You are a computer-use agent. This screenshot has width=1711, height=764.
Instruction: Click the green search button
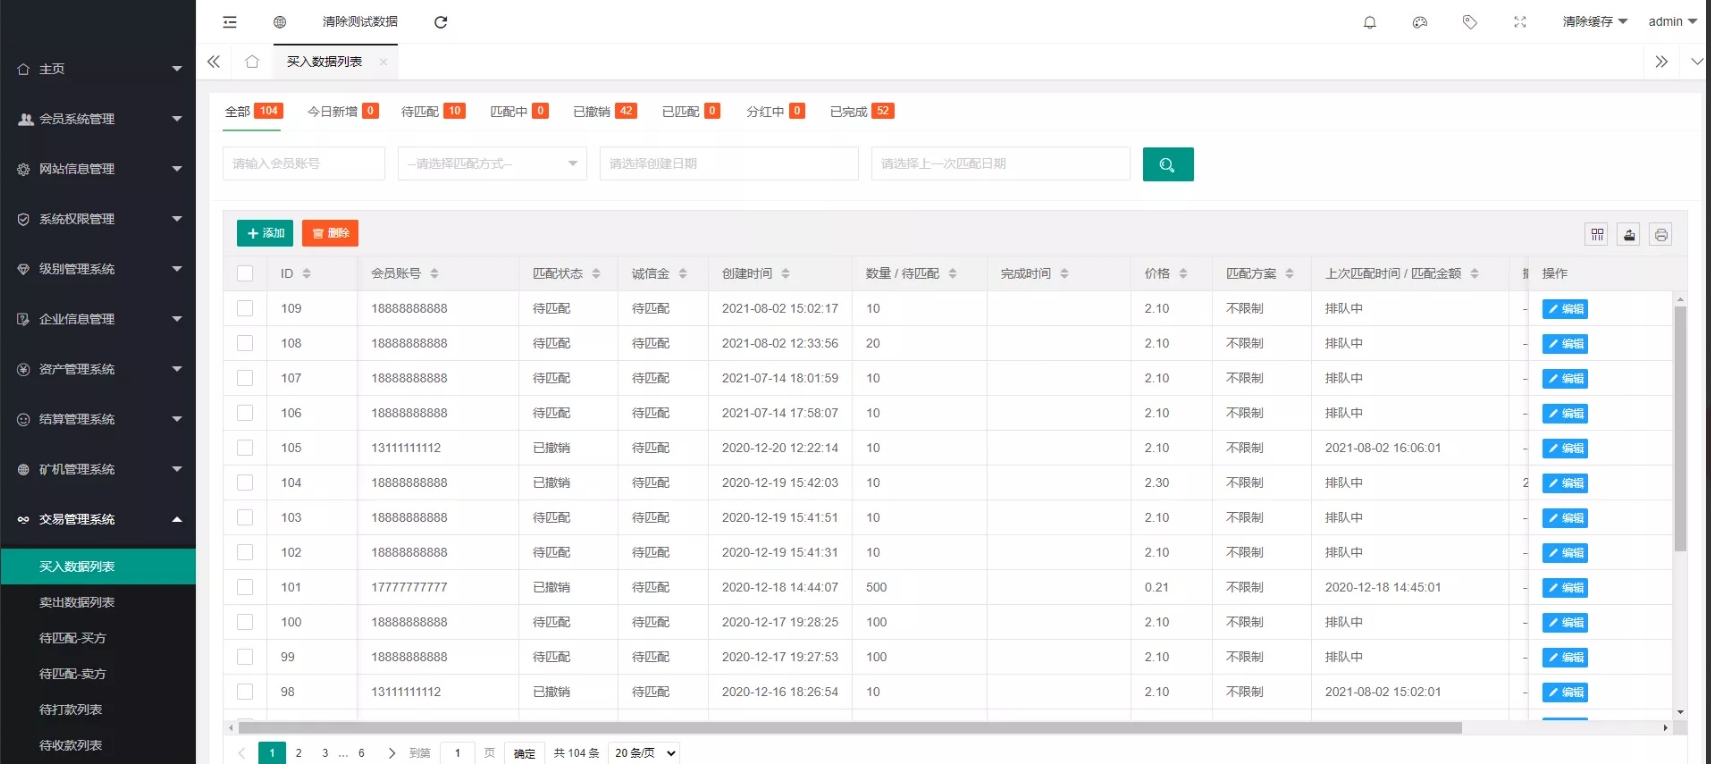click(x=1168, y=164)
